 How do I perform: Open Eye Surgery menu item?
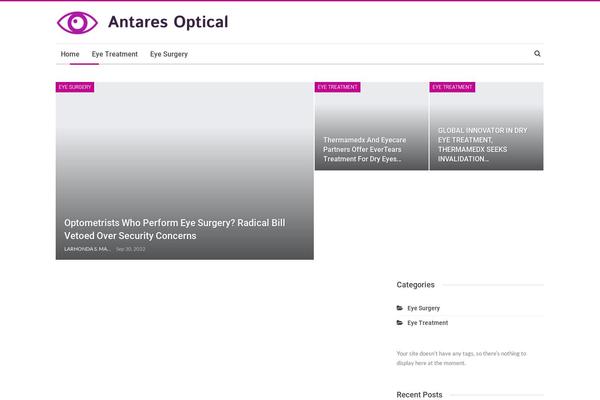click(x=169, y=54)
